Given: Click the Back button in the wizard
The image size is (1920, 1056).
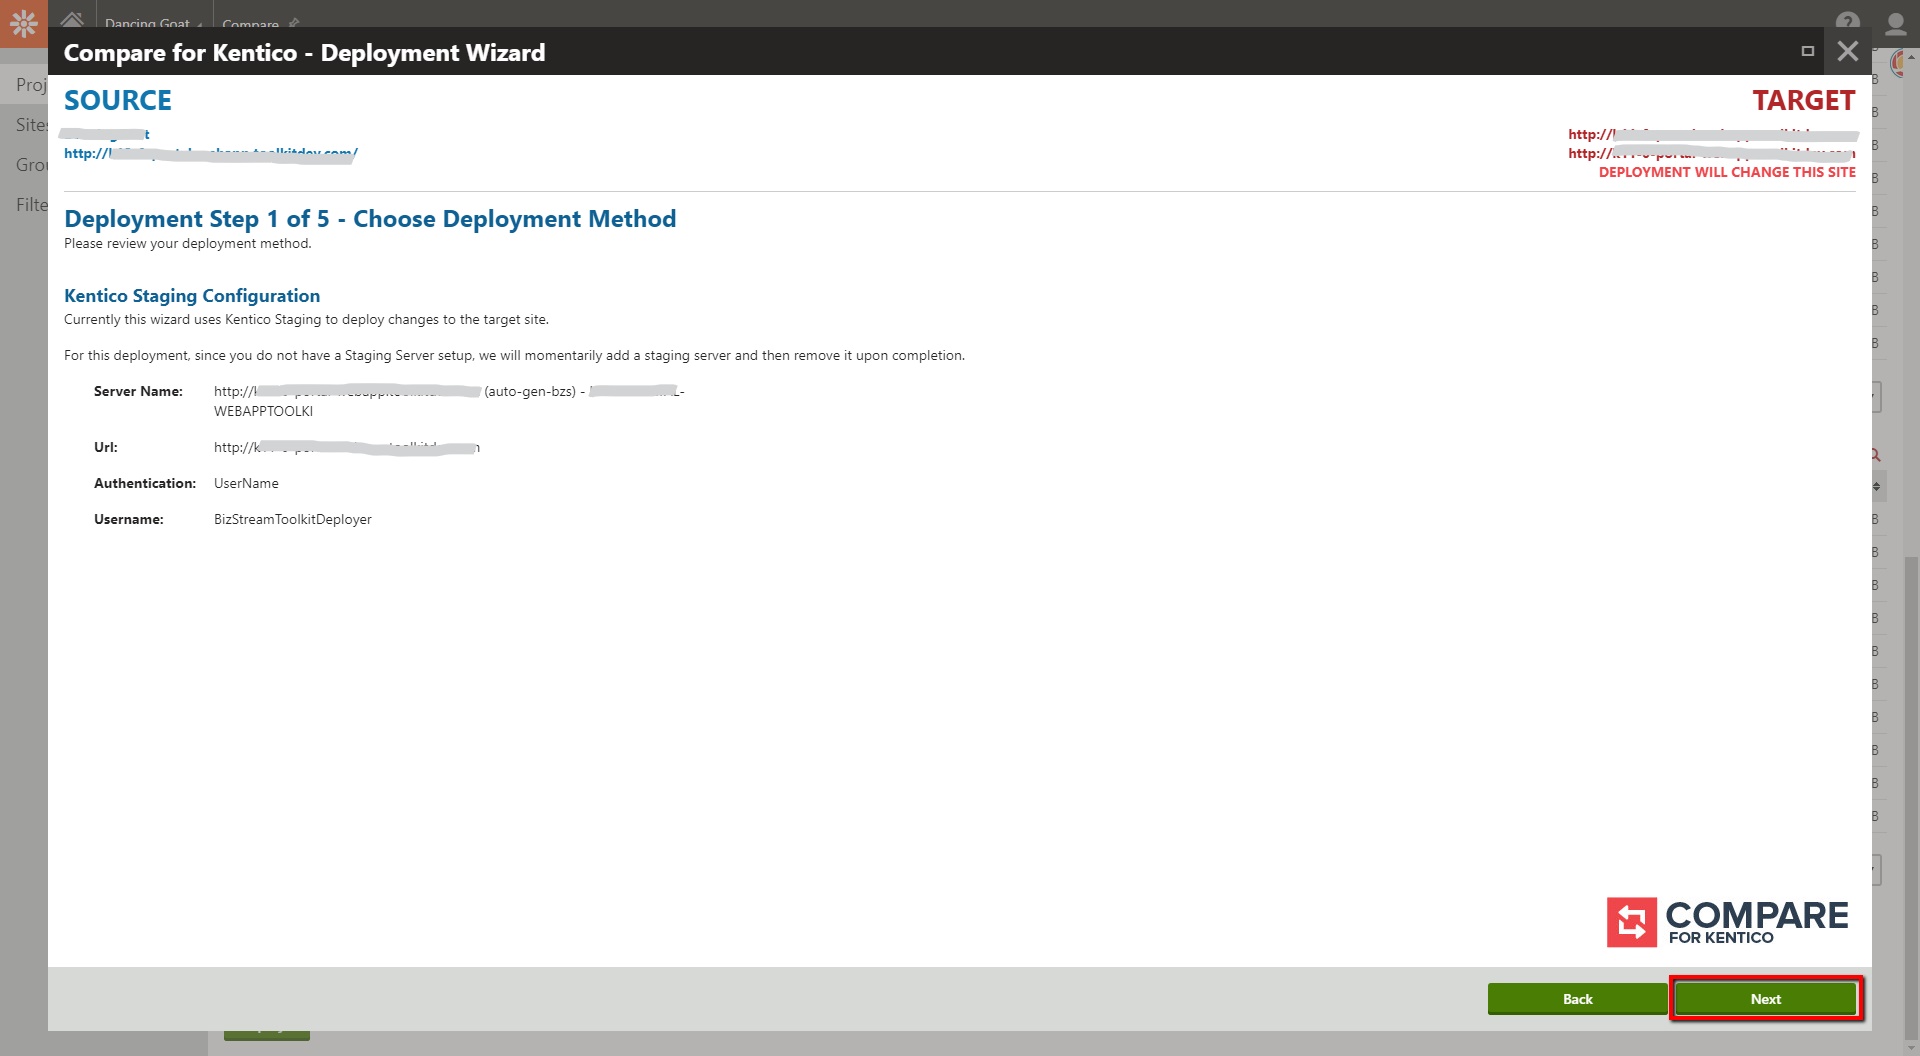Looking at the screenshot, I should coord(1577,999).
